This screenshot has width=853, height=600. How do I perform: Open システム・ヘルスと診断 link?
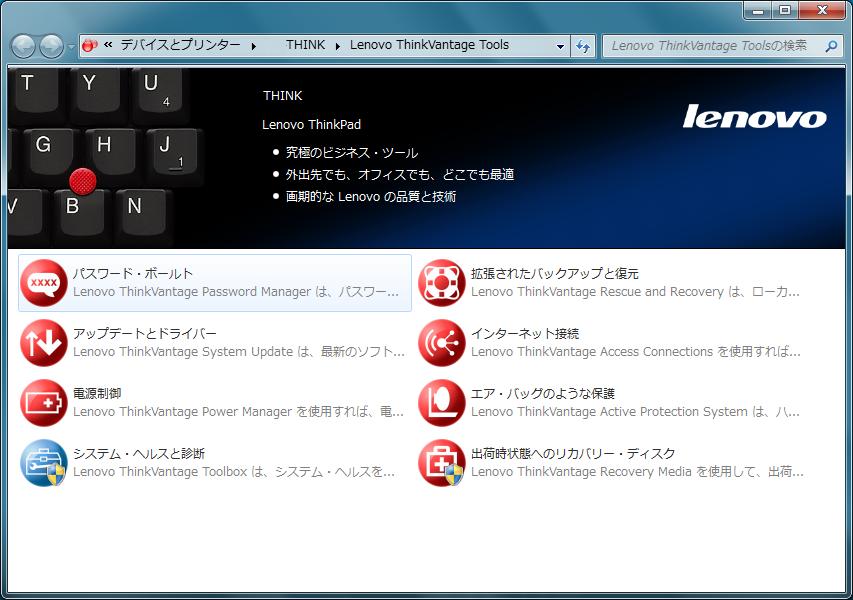(x=139, y=453)
